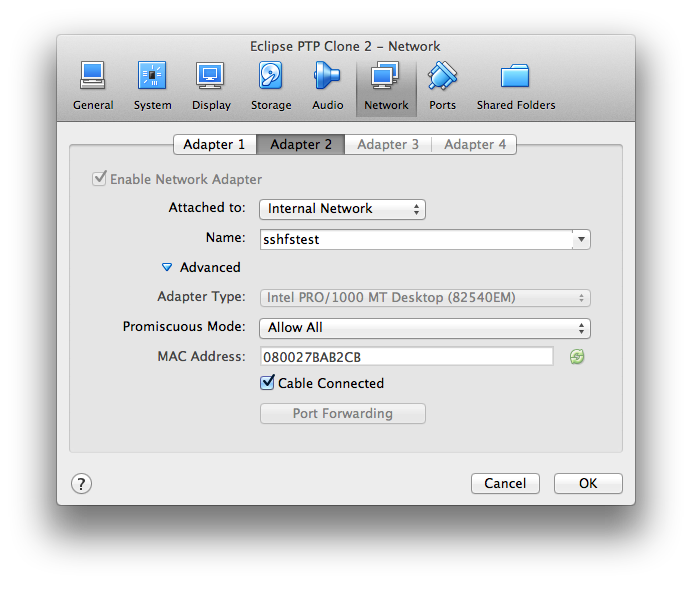This screenshot has height=600, width=700.
Task: Switch to Display settings
Action: (x=211, y=85)
